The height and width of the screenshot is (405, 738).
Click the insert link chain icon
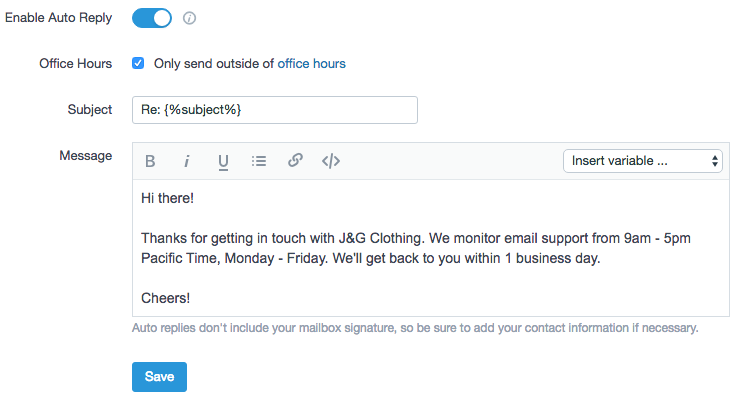[x=295, y=161]
